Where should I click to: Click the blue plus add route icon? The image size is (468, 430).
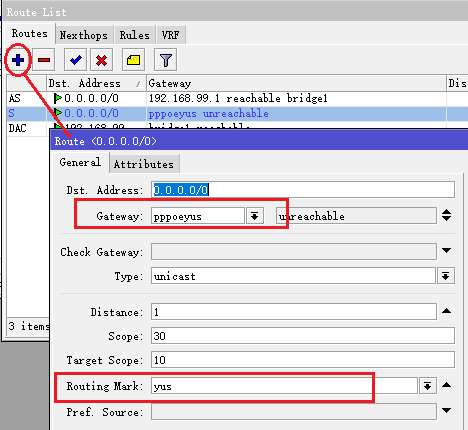(x=18, y=60)
